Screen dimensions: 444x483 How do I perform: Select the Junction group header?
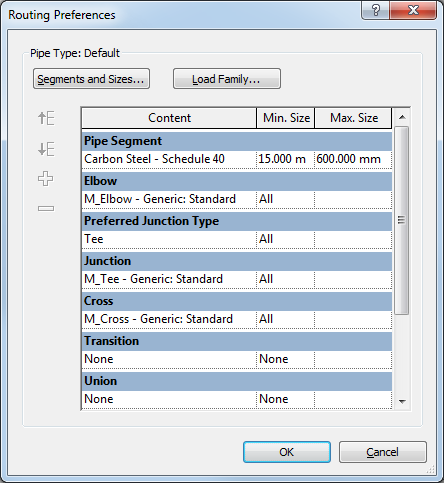point(237,261)
